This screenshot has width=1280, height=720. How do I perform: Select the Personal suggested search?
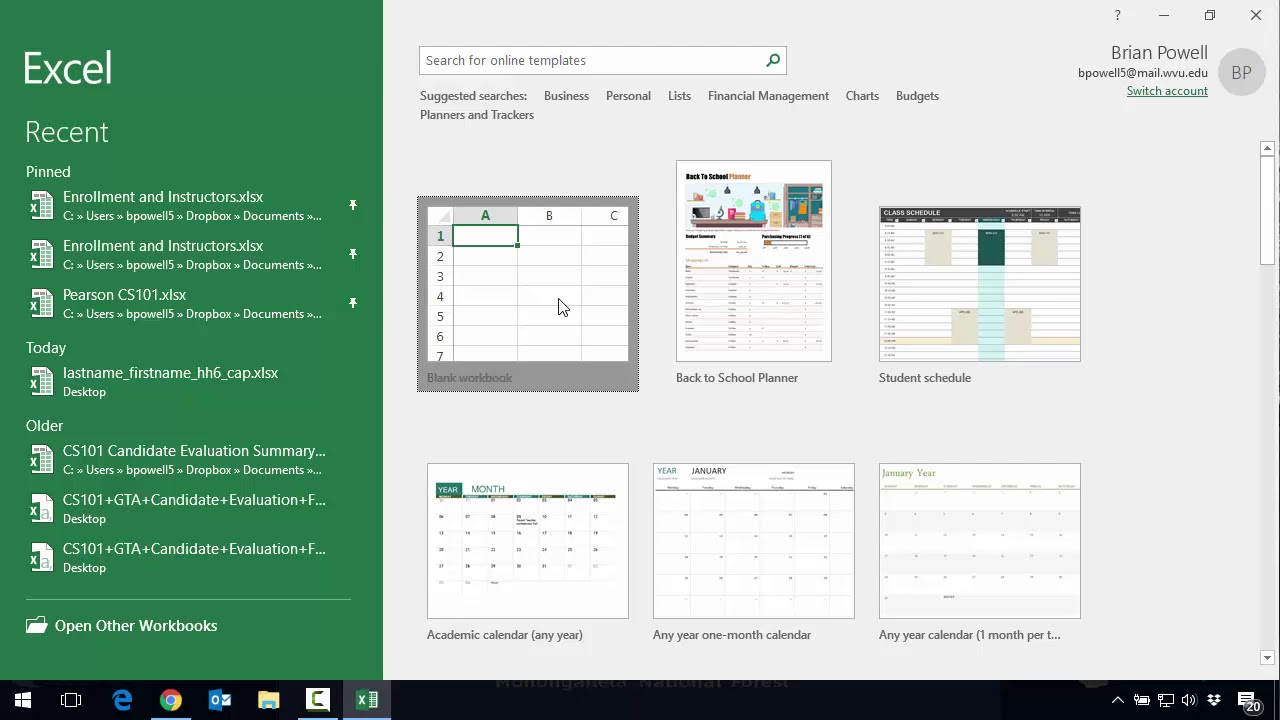coord(628,96)
